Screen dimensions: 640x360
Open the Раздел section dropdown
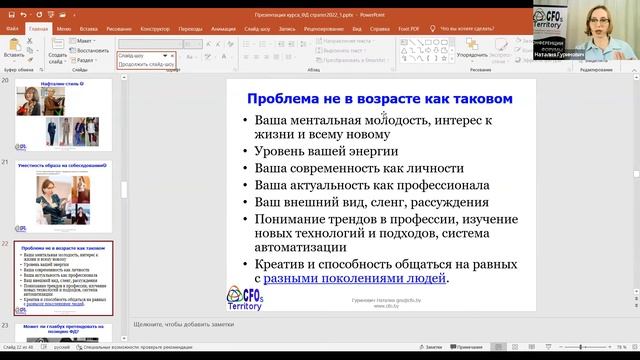(84, 60)
